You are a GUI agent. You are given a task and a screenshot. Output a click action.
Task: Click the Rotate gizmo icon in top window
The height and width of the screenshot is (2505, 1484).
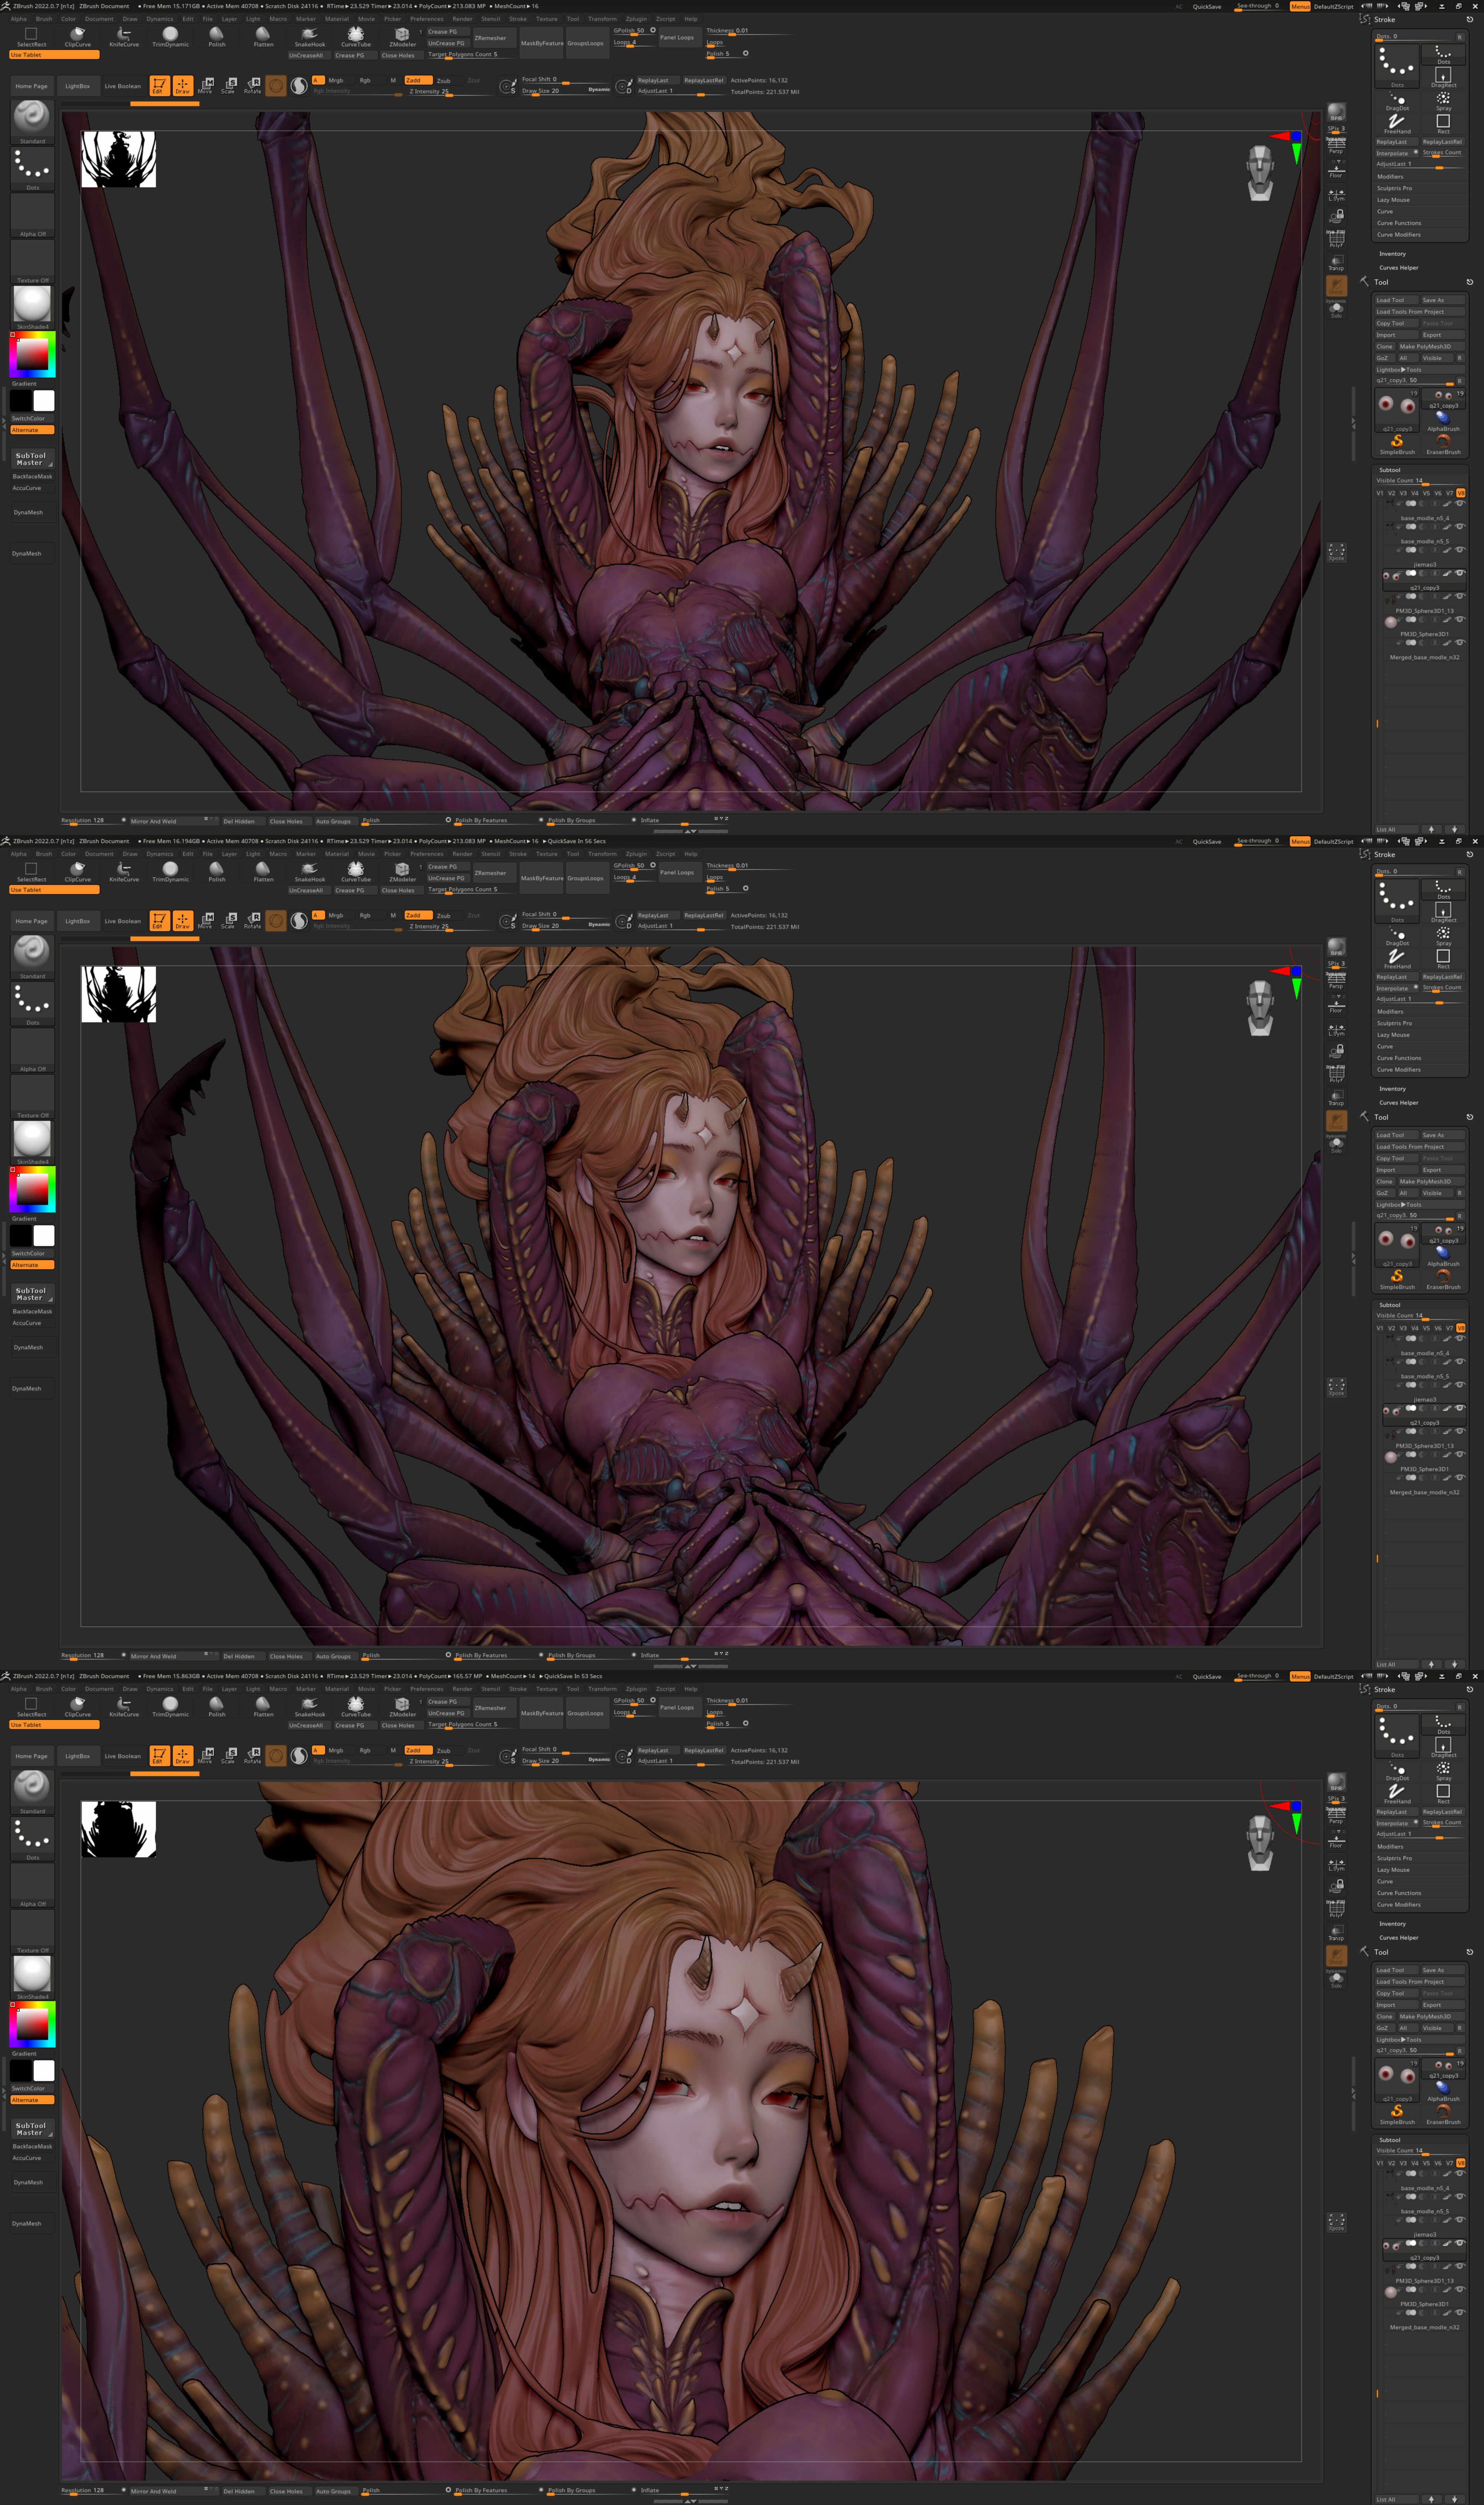pyautogui.click(x=252, y=85)
